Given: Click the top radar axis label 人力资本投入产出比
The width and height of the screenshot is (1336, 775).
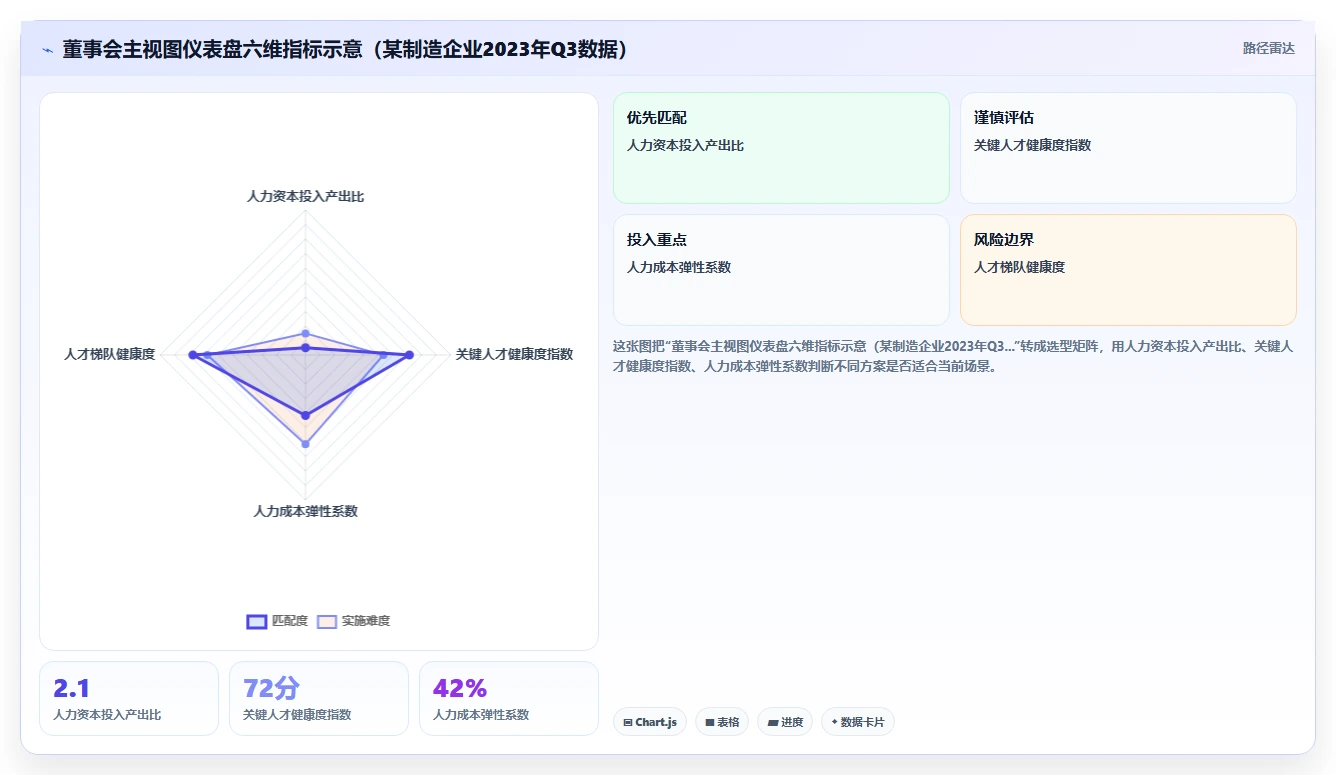Looking at the screenshot, I should (305, 196).
